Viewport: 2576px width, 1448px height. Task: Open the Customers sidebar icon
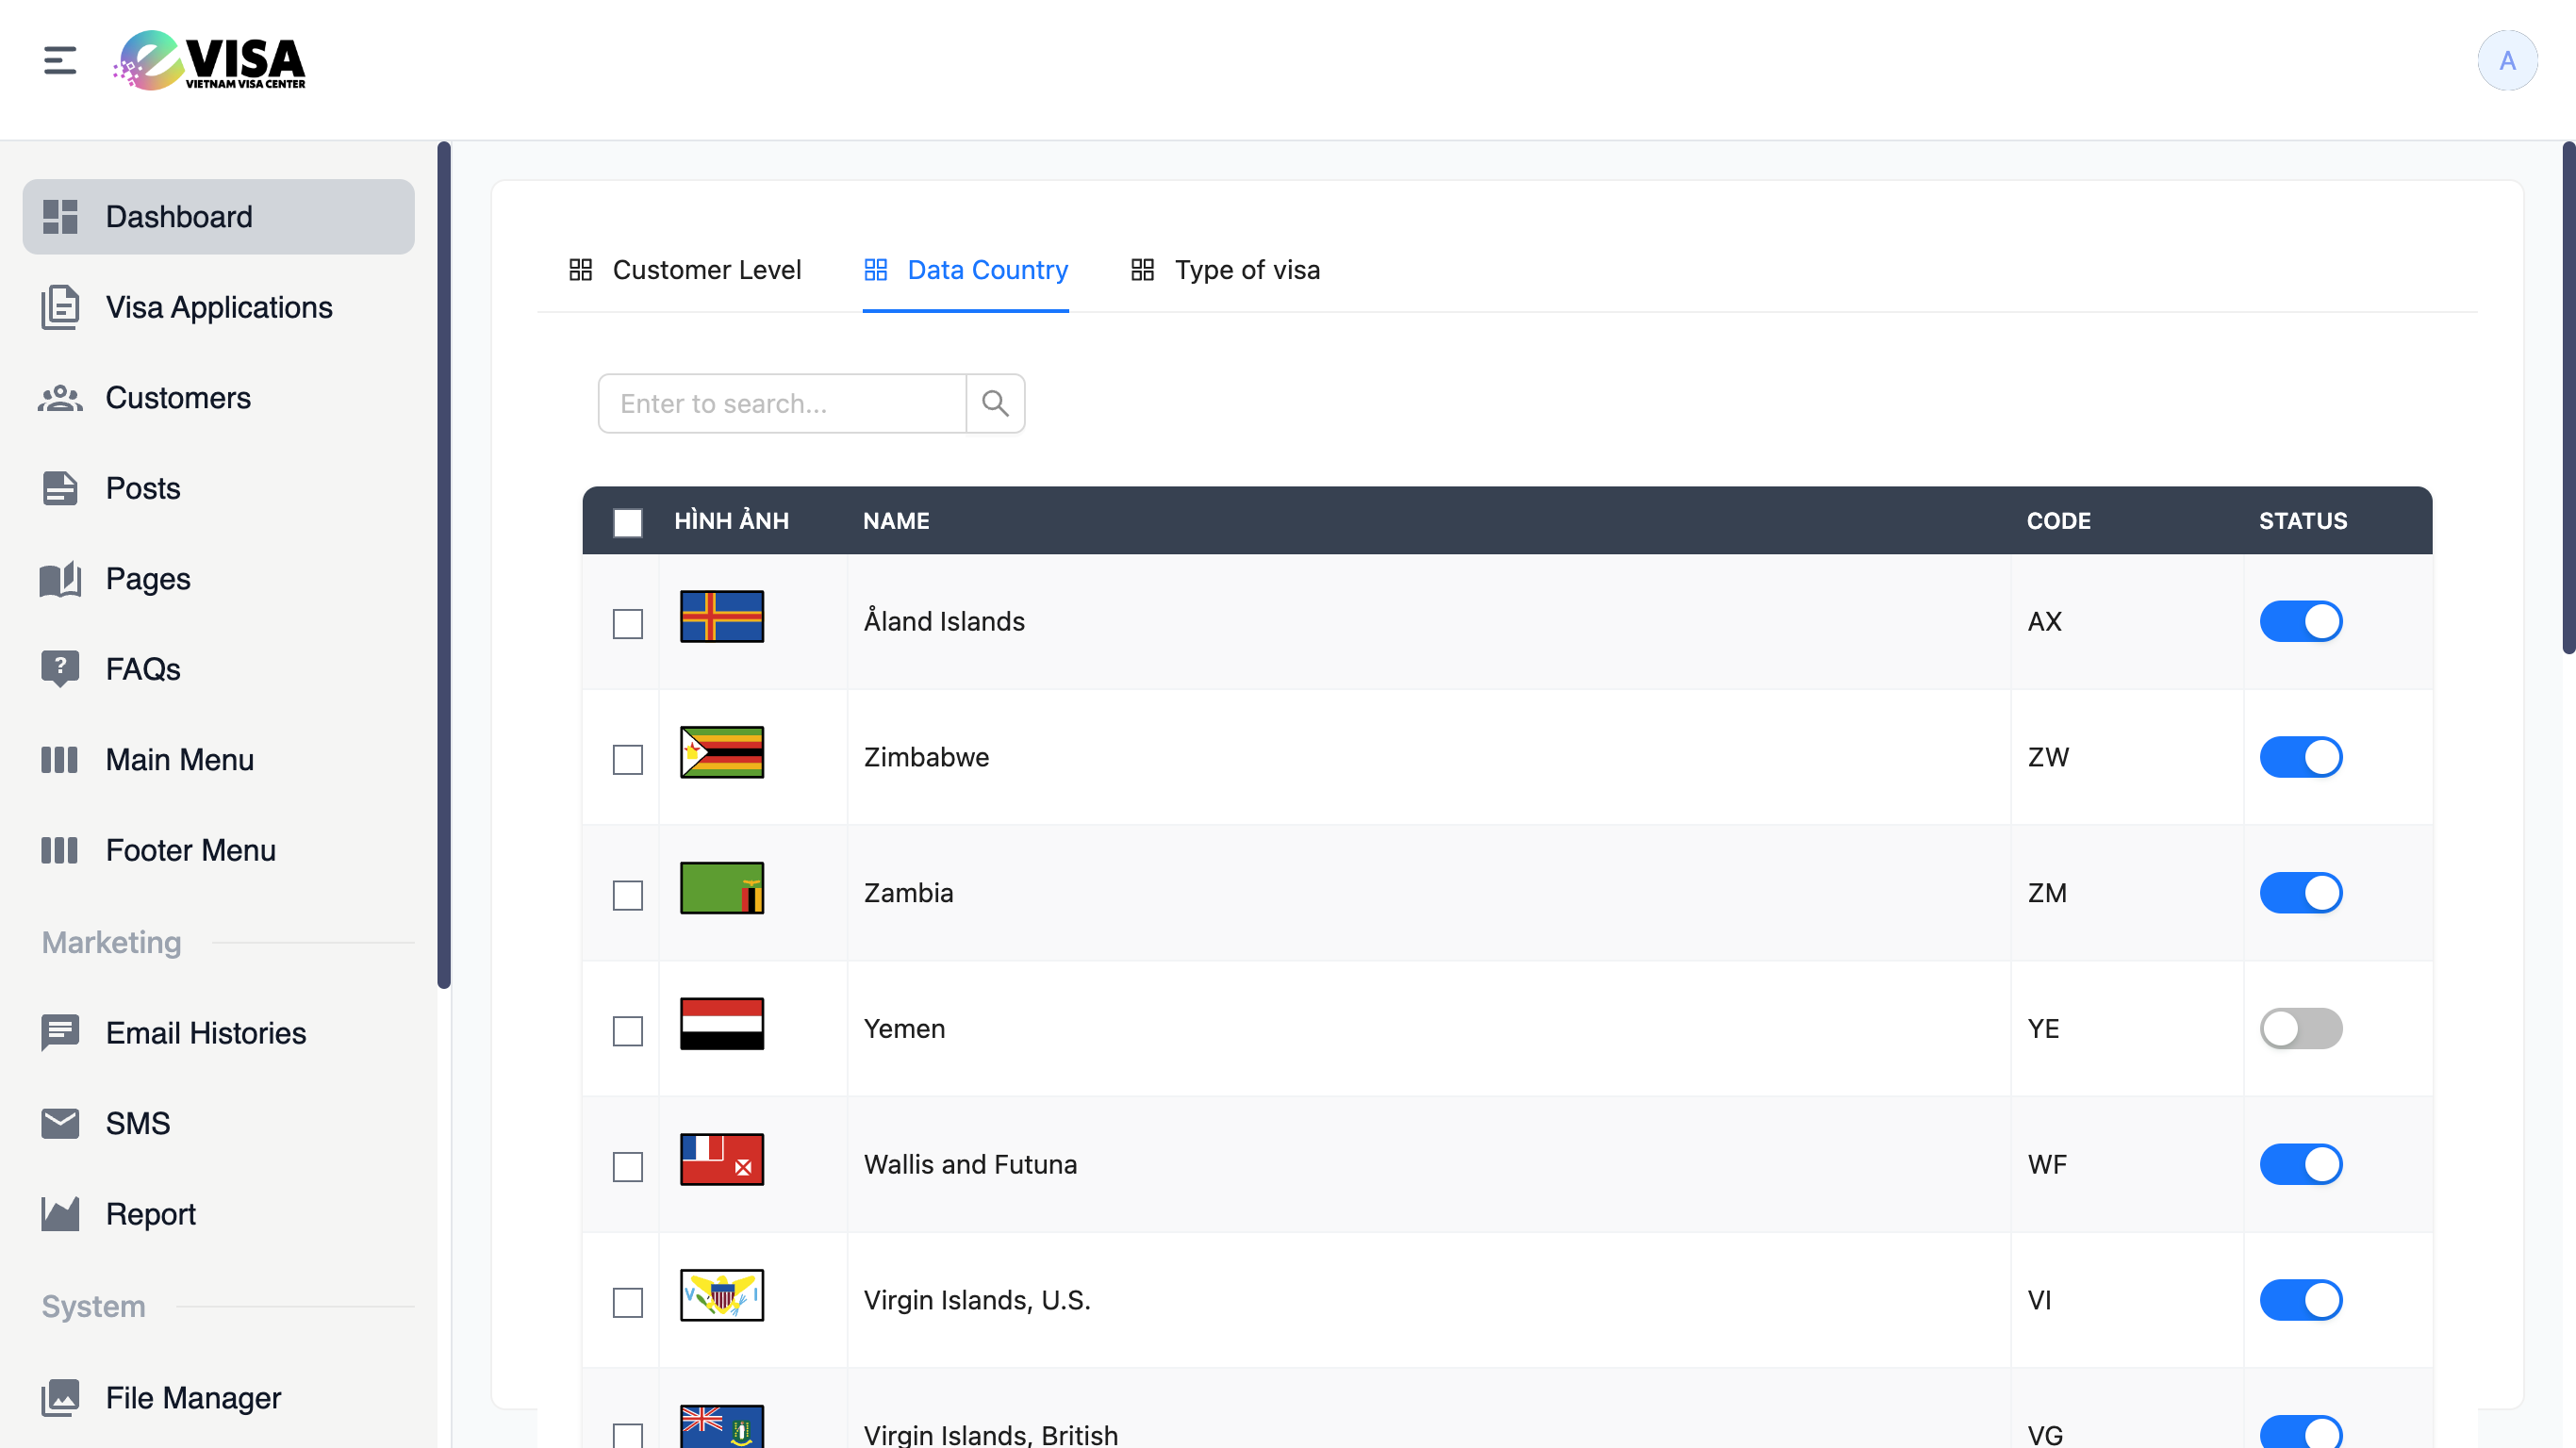tap(60, 398)
